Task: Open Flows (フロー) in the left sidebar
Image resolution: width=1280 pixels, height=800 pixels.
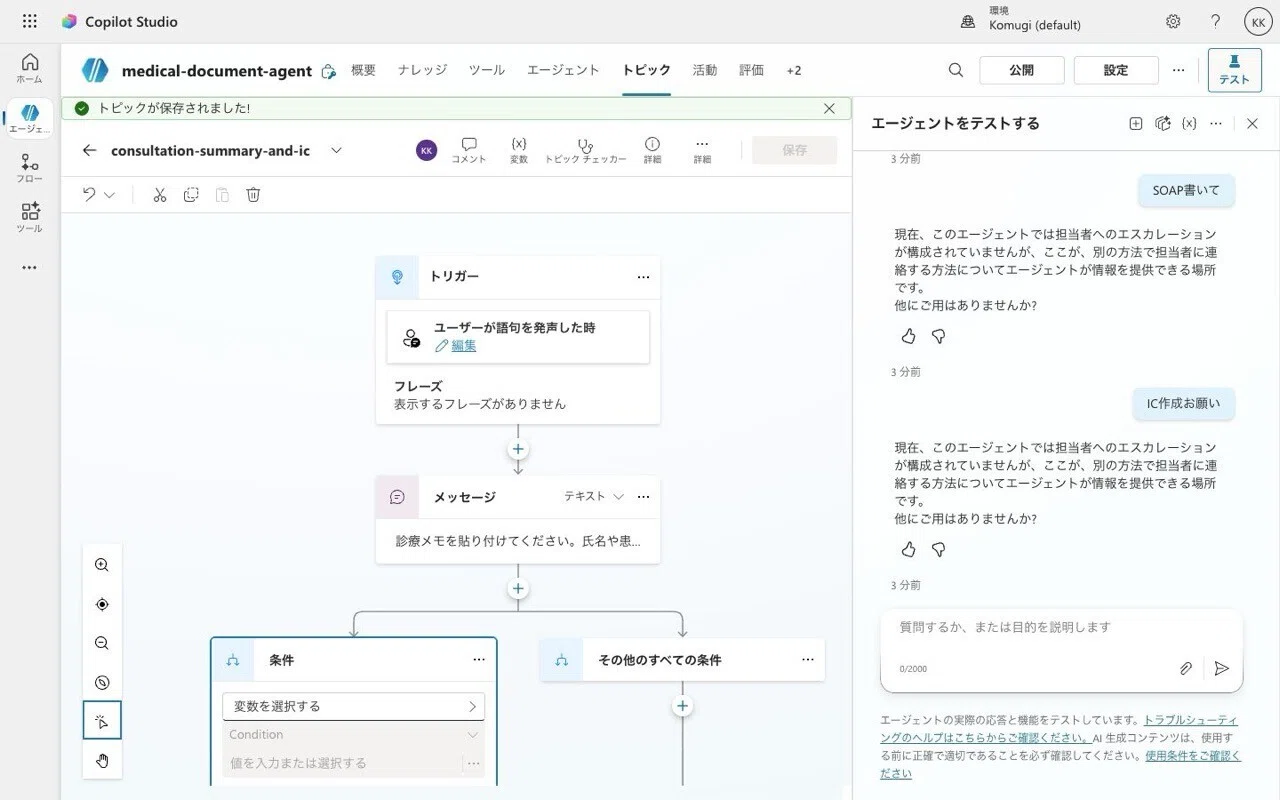Action: 29,168
